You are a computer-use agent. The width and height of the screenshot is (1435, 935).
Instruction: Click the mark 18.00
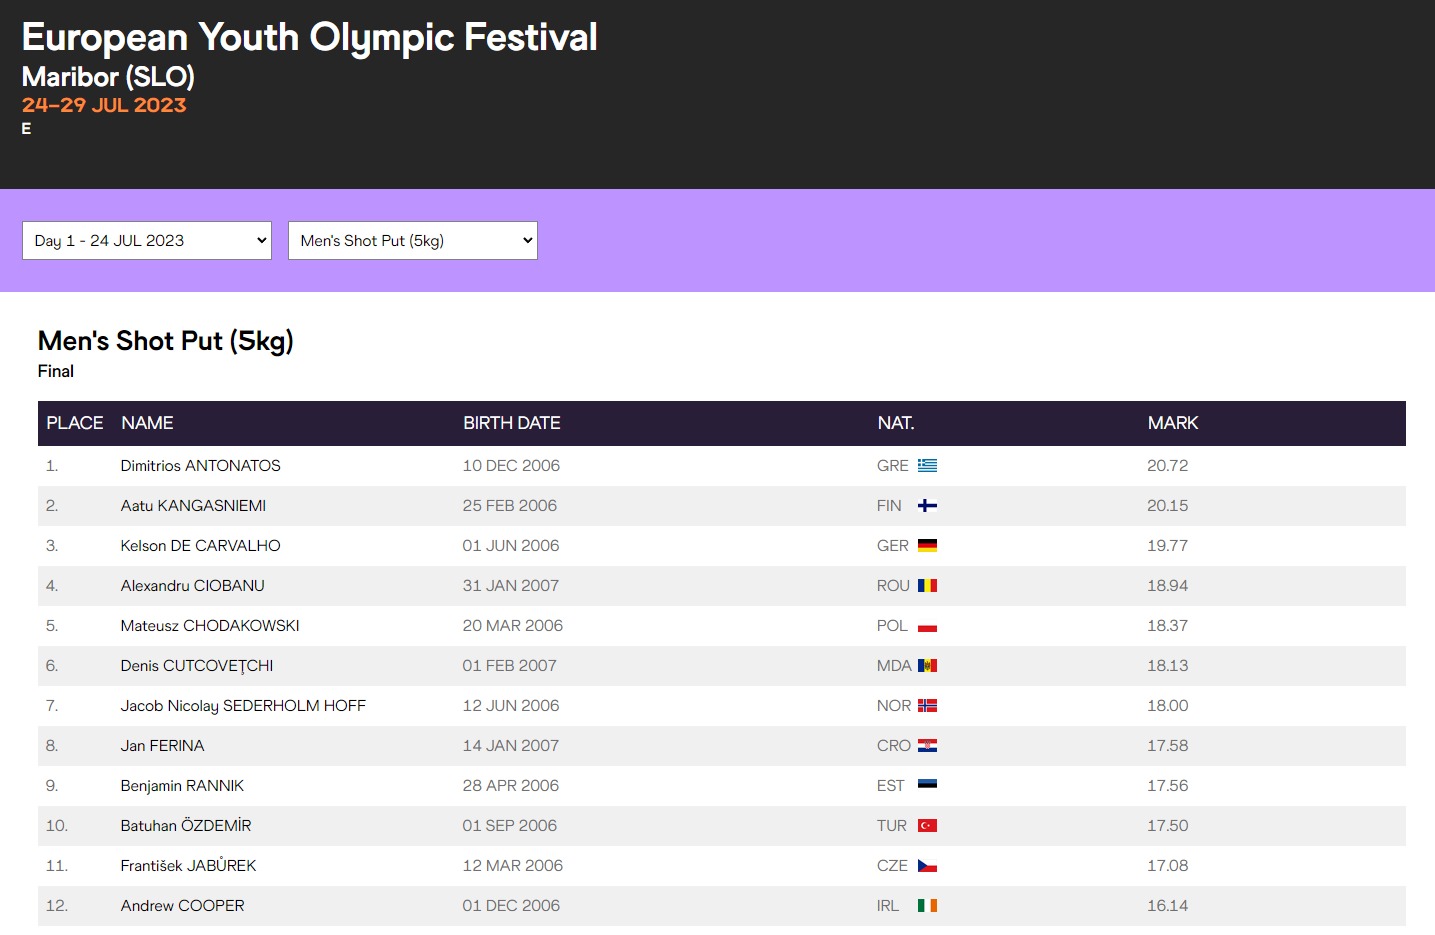coord(1168,705)
